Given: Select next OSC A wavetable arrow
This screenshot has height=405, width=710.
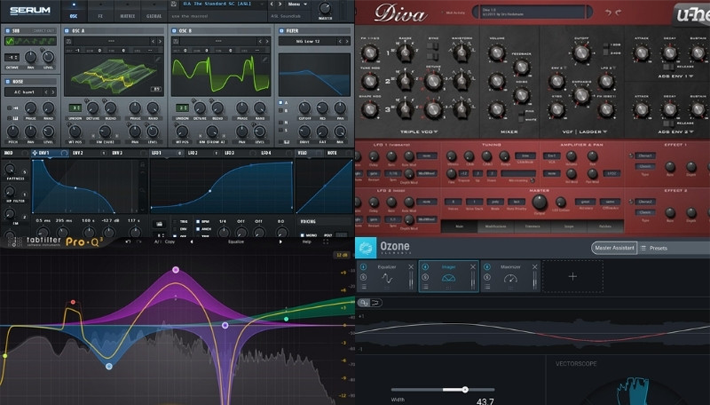Looking at the screenshot, I should tap(160, 41).
